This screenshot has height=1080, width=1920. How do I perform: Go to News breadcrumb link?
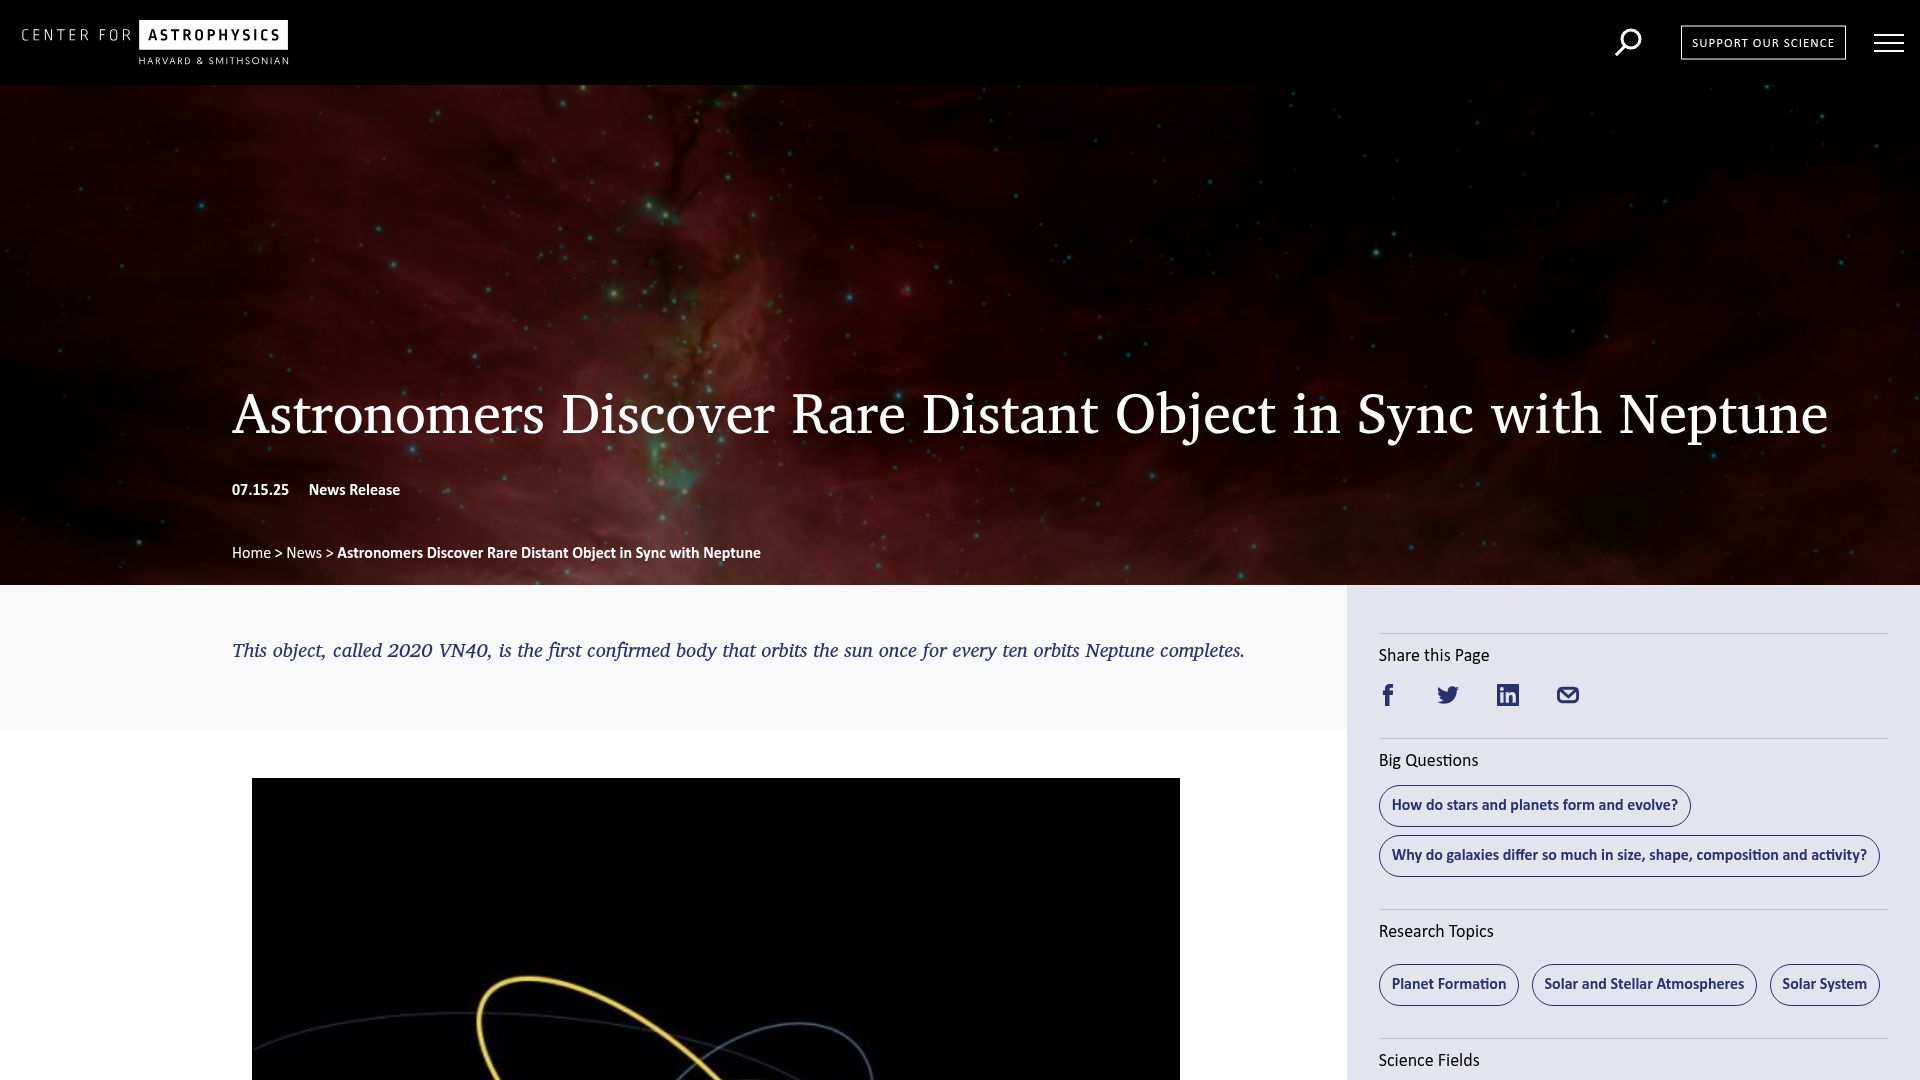(304, 553)
